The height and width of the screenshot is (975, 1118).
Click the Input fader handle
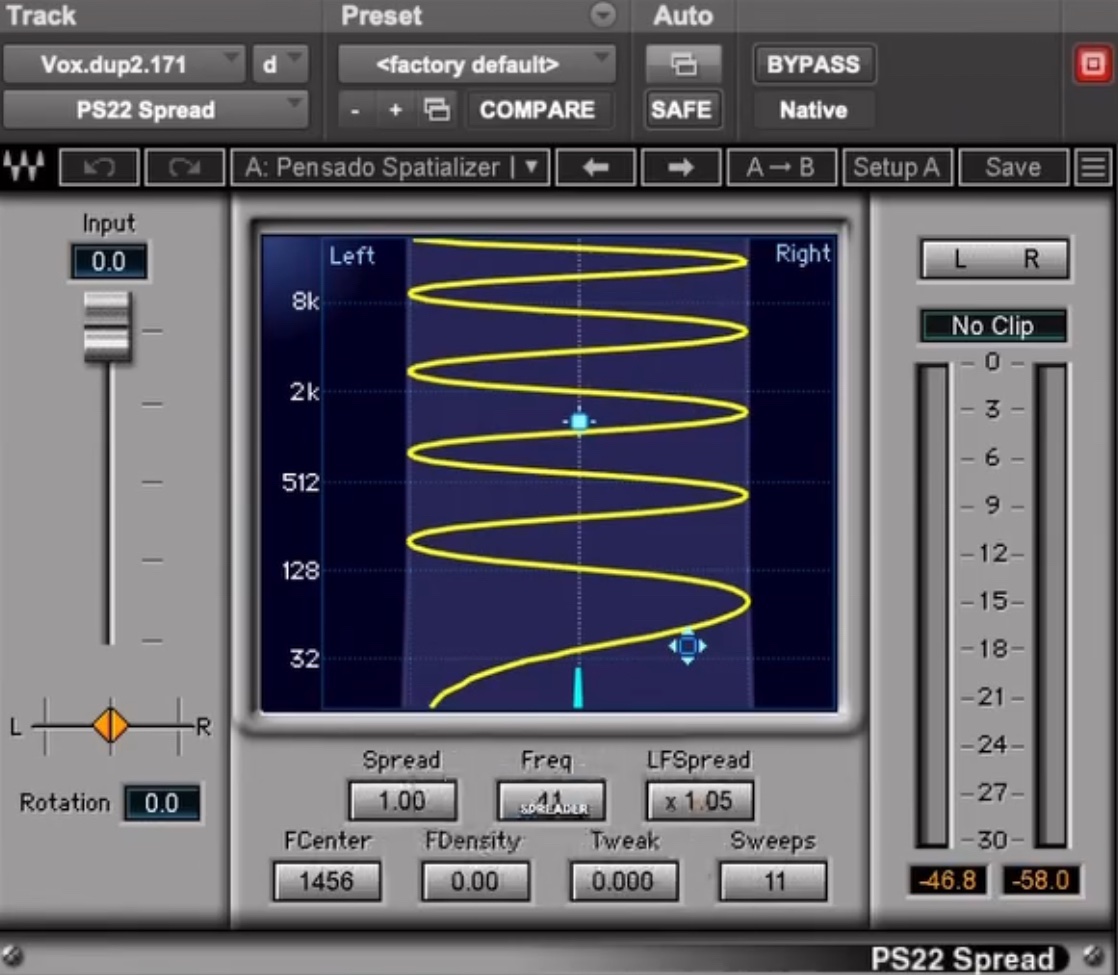tap(108, 327)
